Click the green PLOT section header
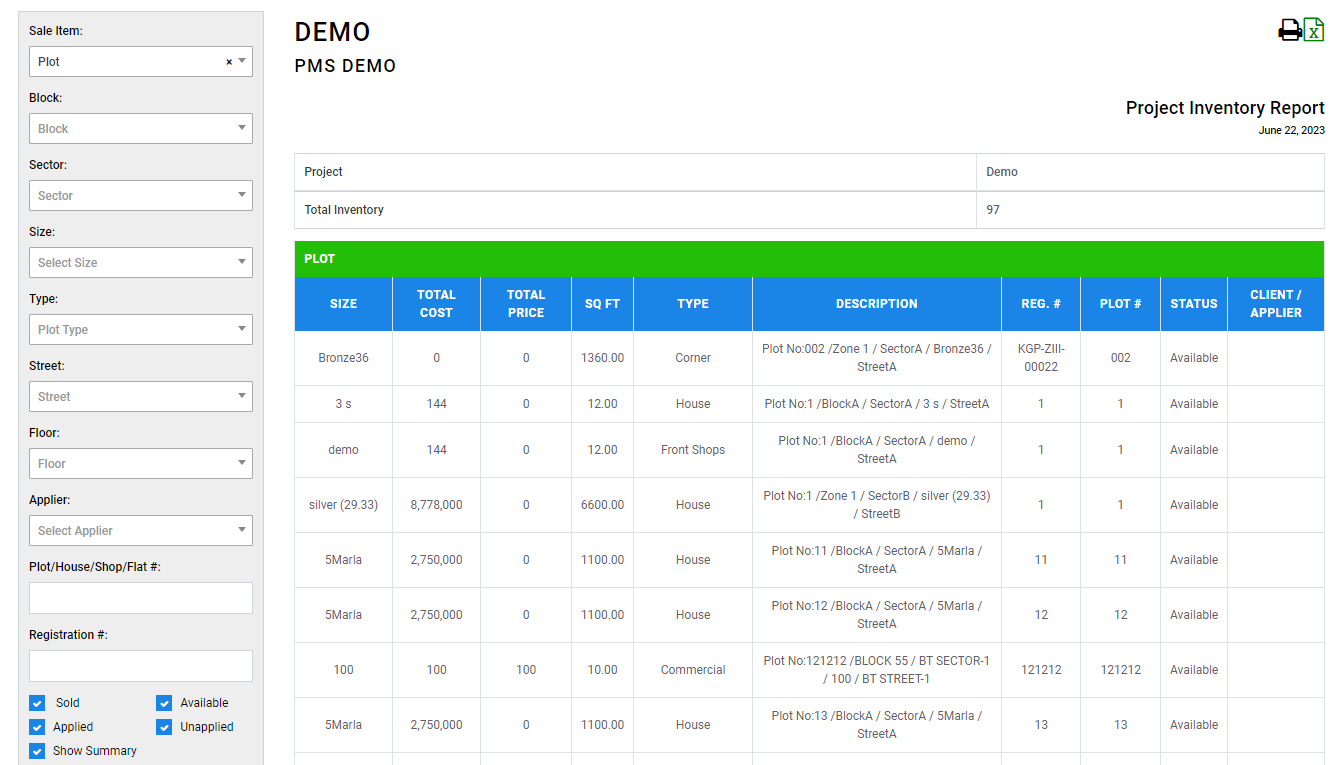1337x765 pixels. point(809,259)
